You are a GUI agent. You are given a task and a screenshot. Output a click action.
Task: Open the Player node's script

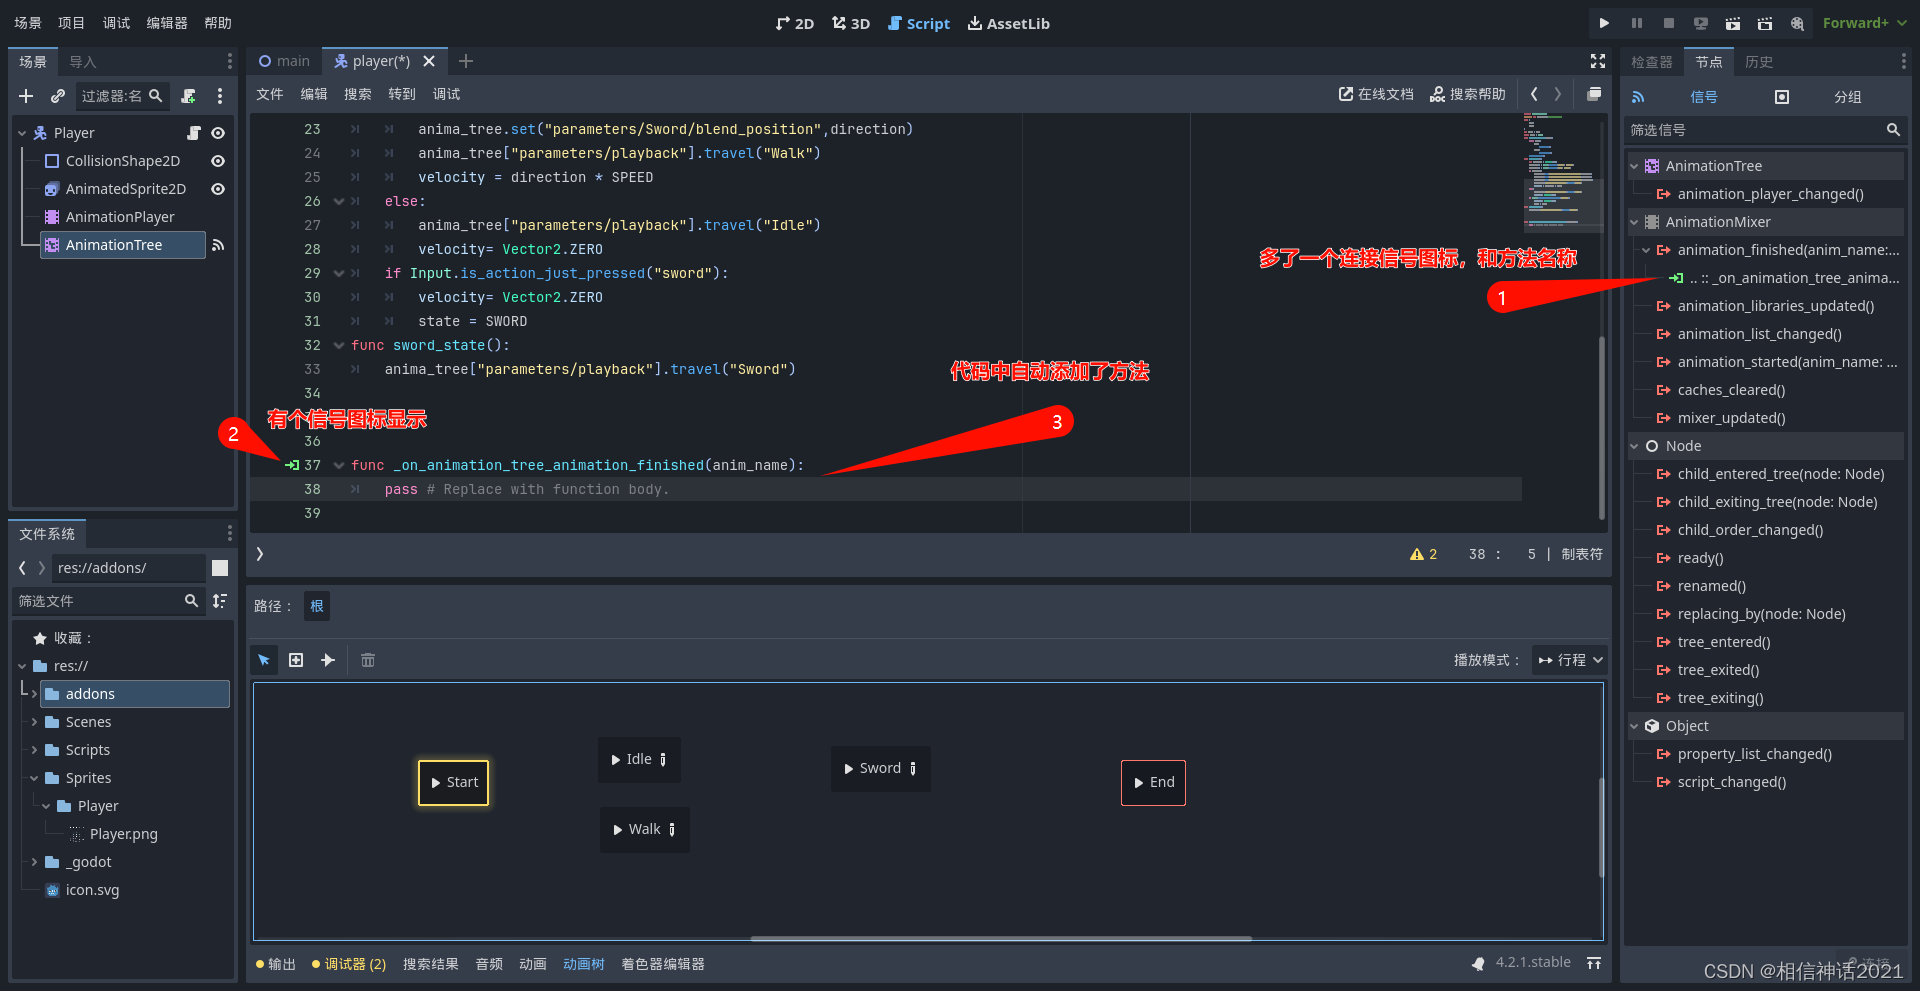pos(194,133)
